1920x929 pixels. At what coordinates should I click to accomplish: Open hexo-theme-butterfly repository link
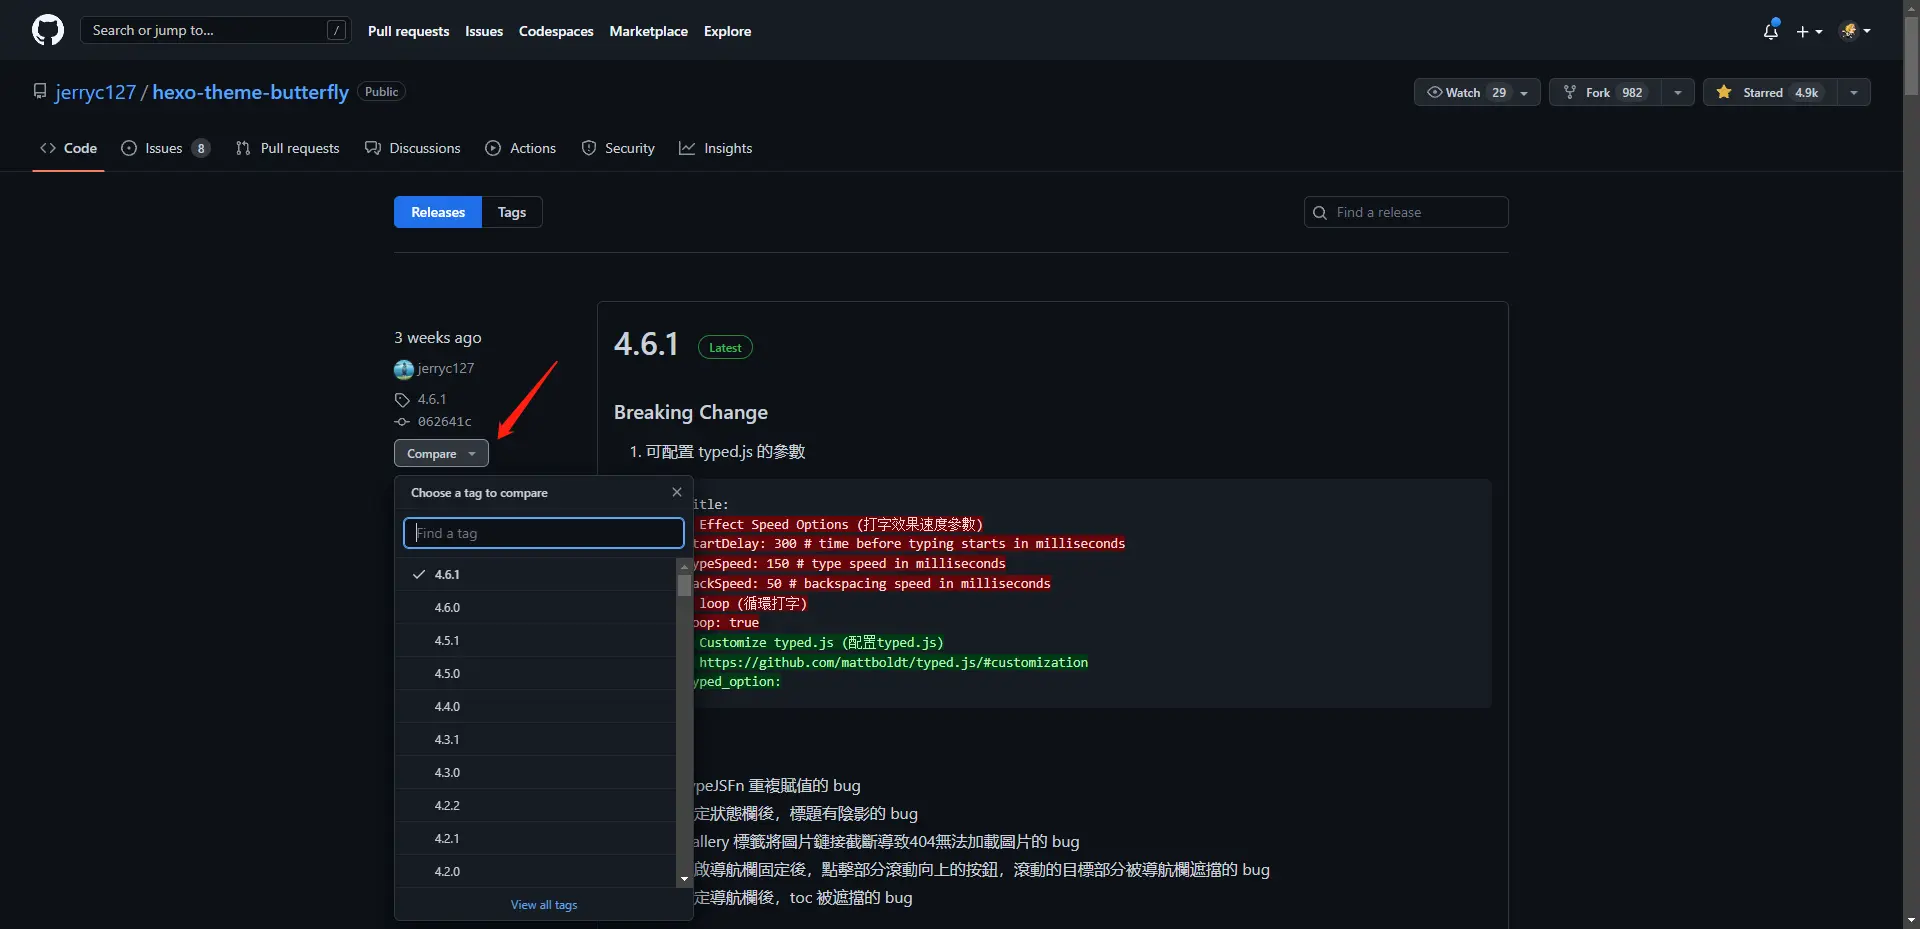(250, 92)
